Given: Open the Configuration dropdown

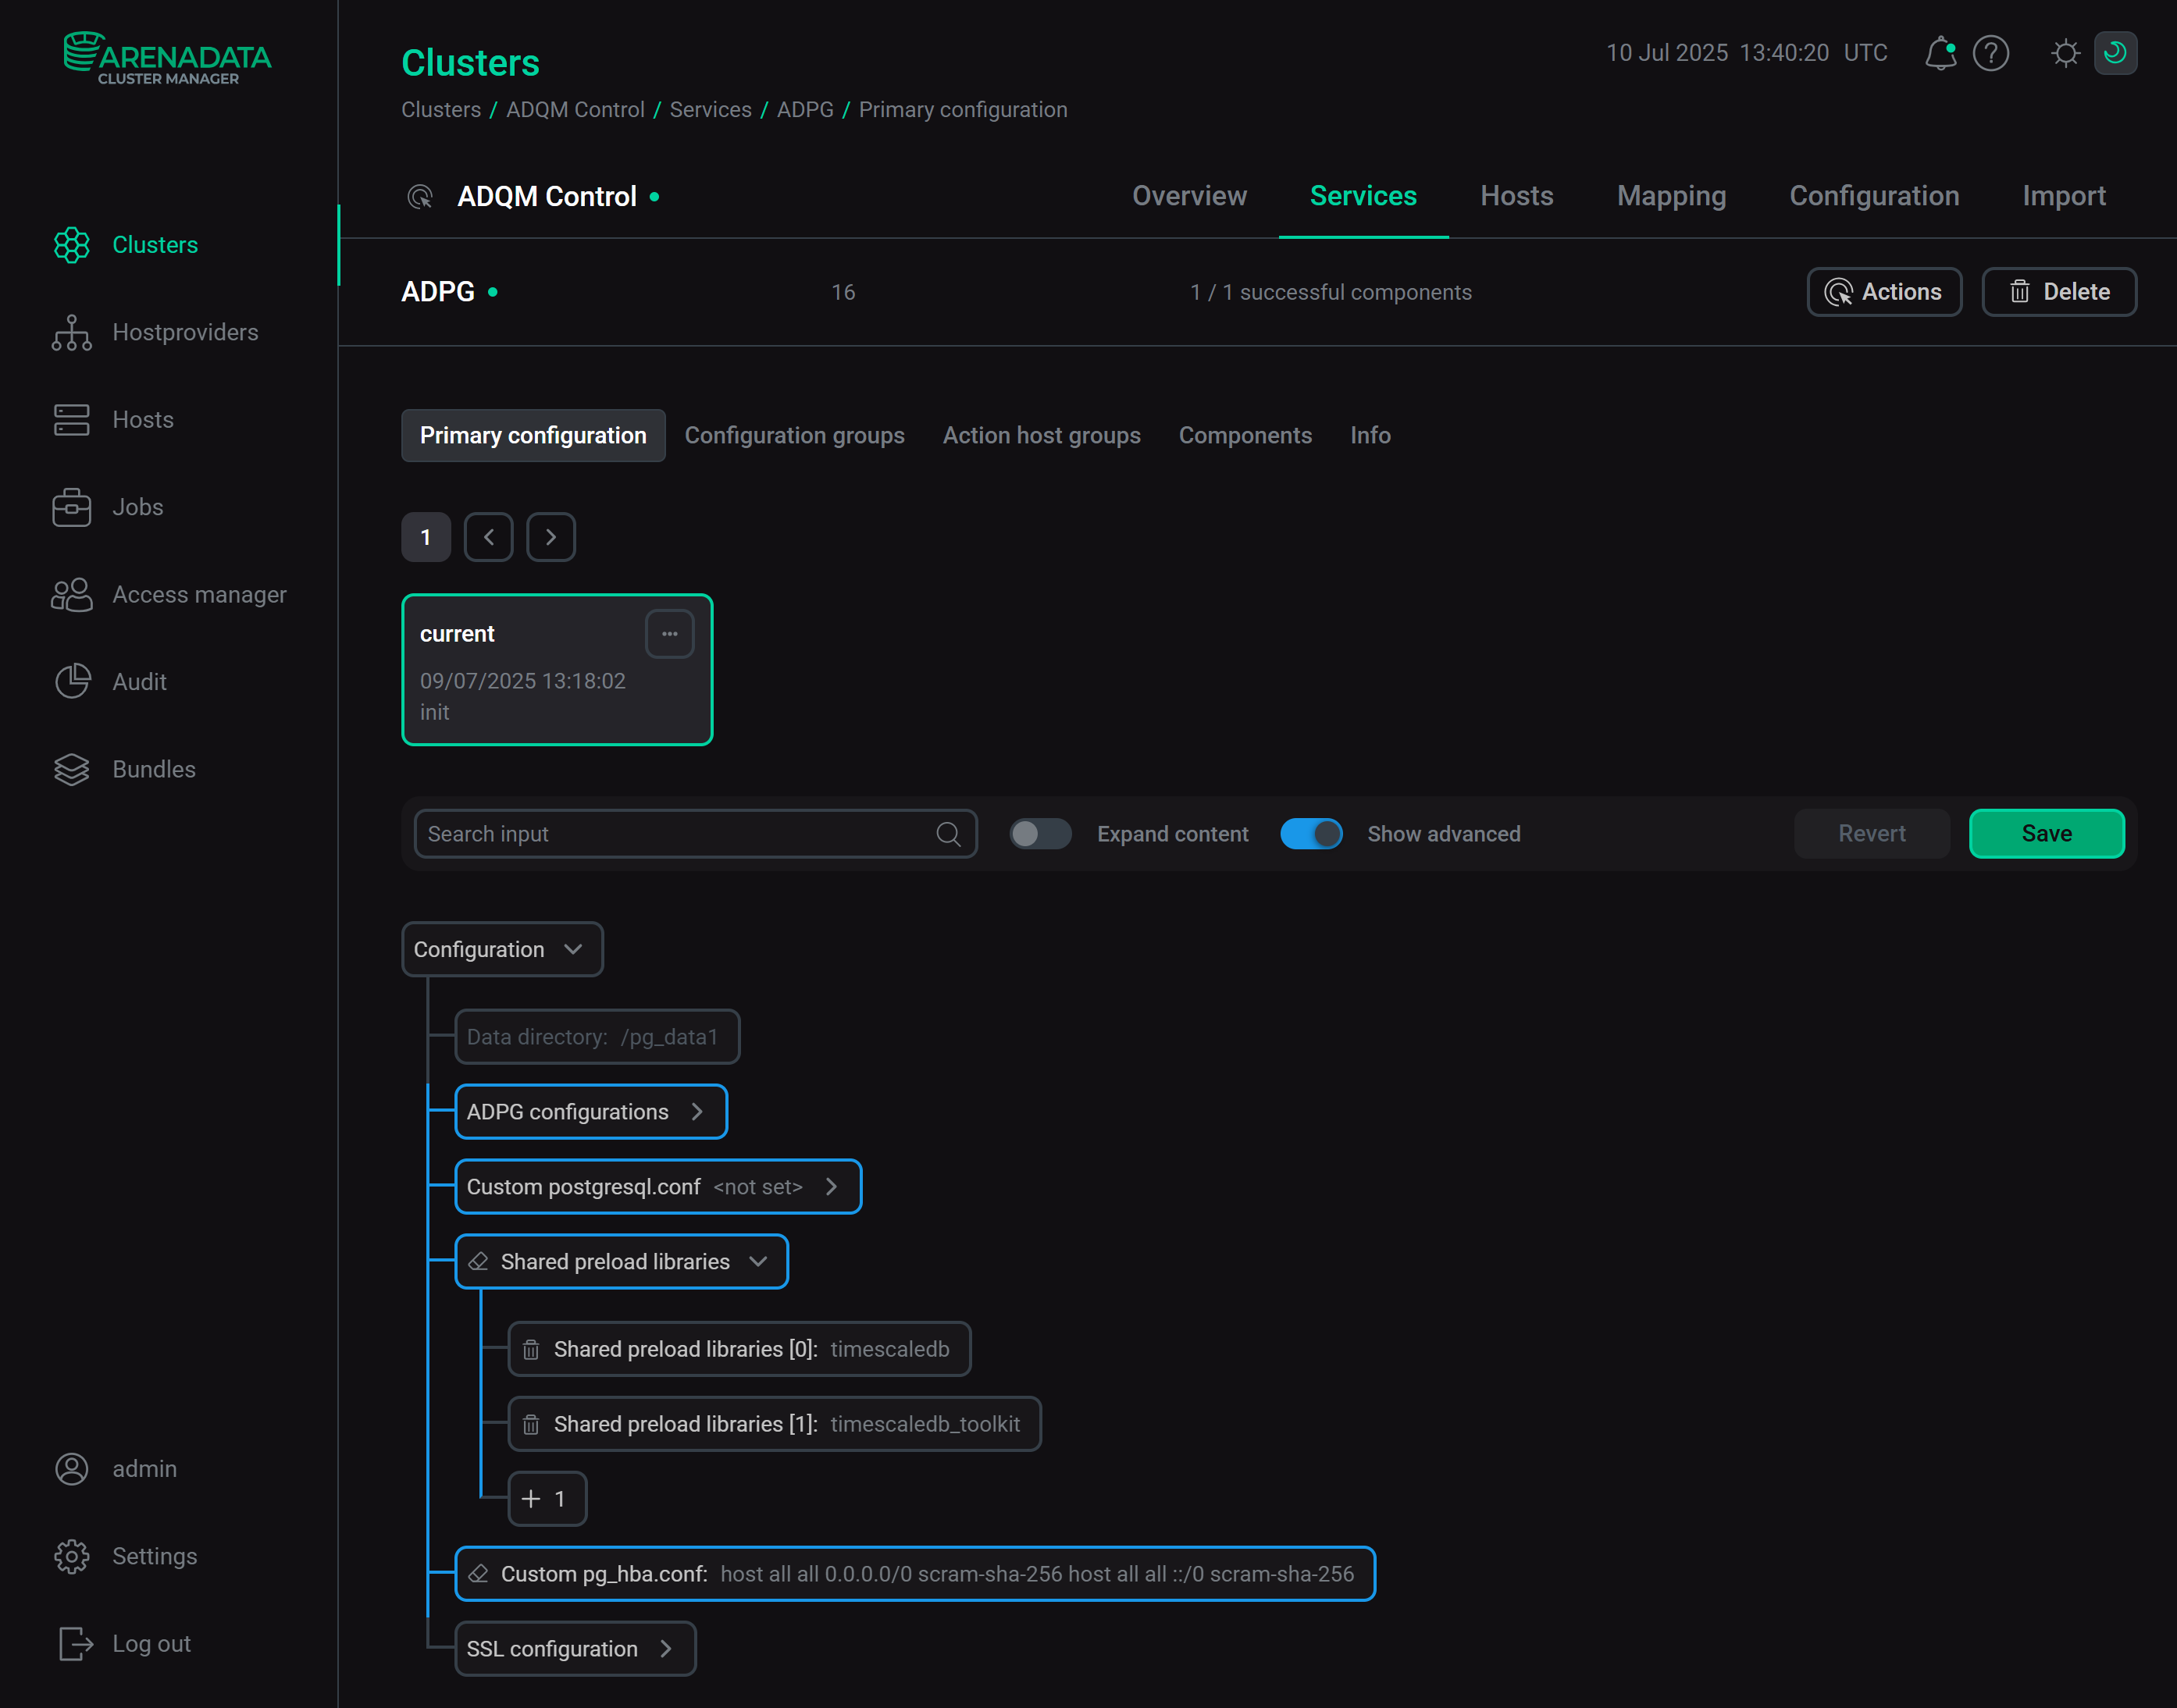Looking at the screenshot, I should pyautogui.click(x=501, y=949).
